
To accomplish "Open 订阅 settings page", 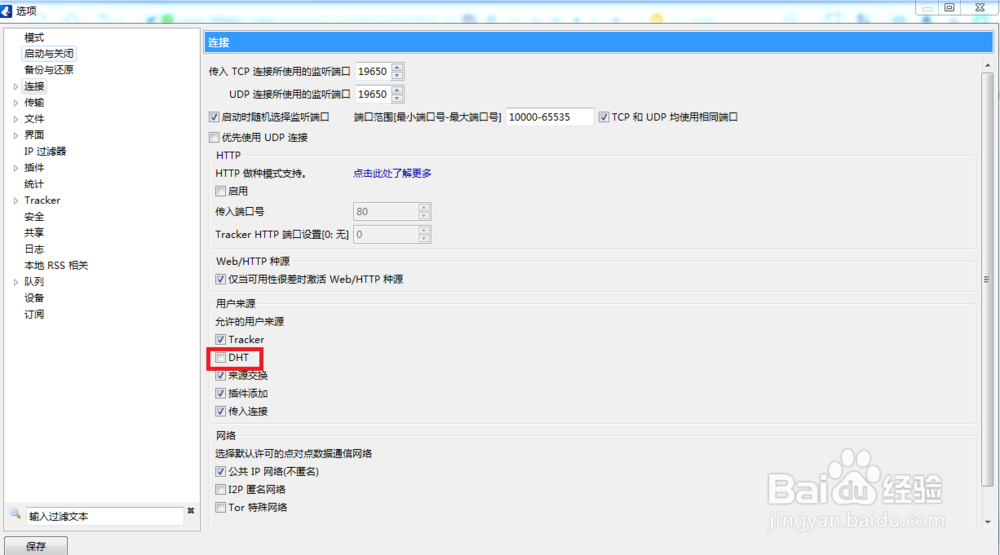I will tap(34, 314).
